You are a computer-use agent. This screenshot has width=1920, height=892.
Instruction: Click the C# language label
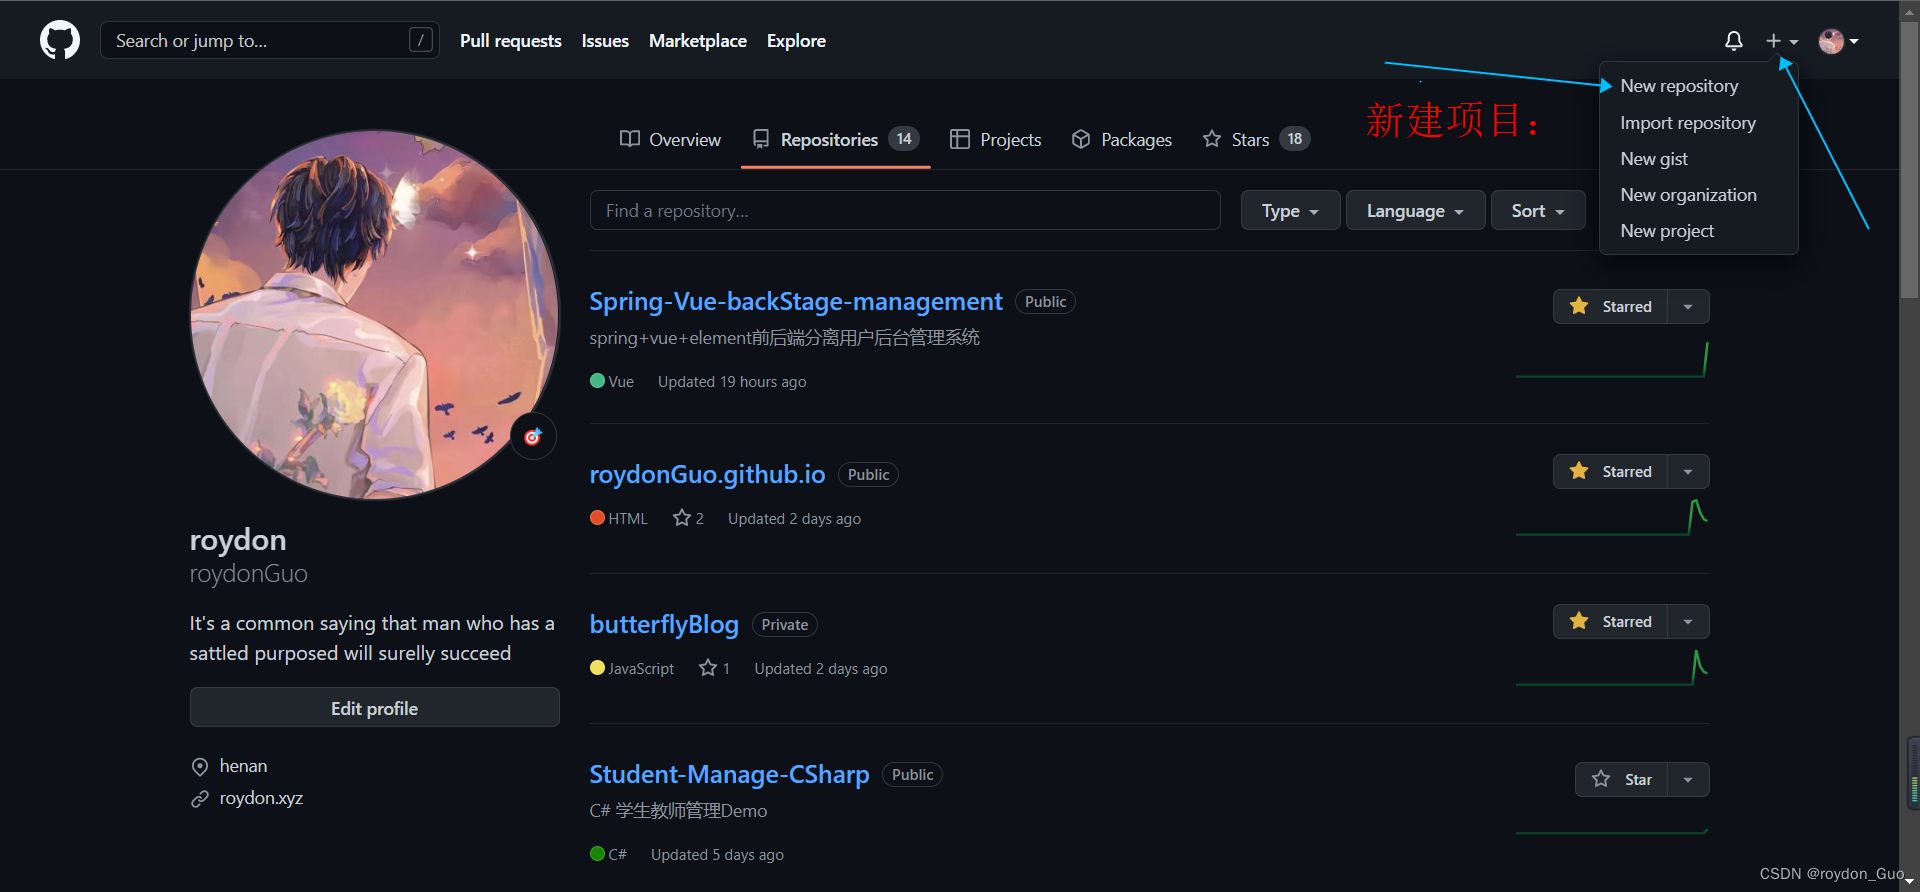pos(617,854)
